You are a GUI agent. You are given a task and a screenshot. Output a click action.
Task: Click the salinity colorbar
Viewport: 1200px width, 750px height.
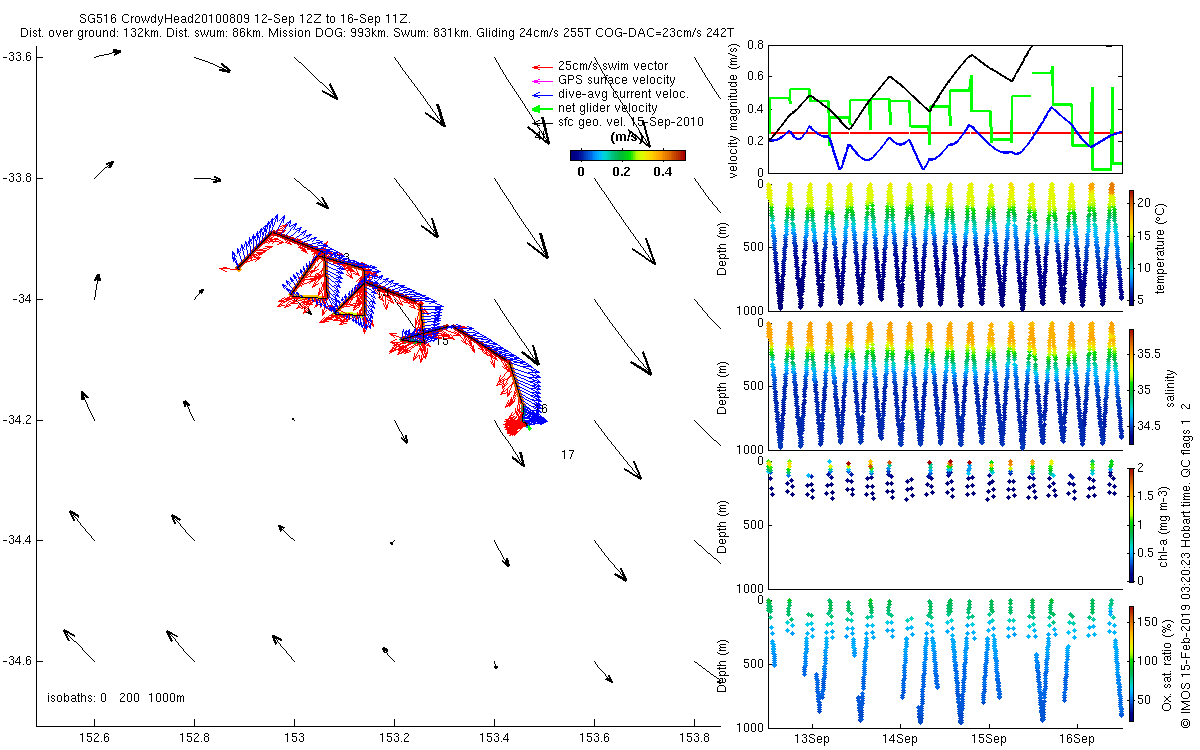(1131, 386)
